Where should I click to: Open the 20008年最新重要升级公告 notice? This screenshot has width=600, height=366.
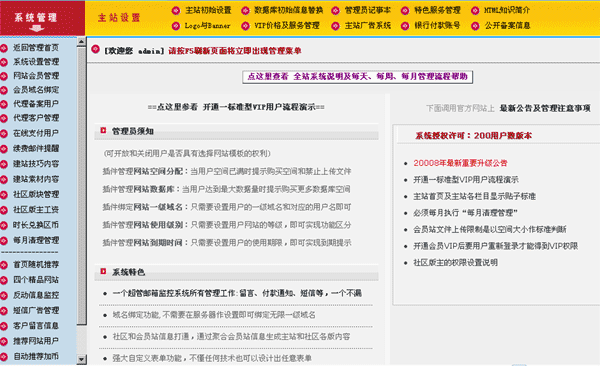click(x=460, y=163)
